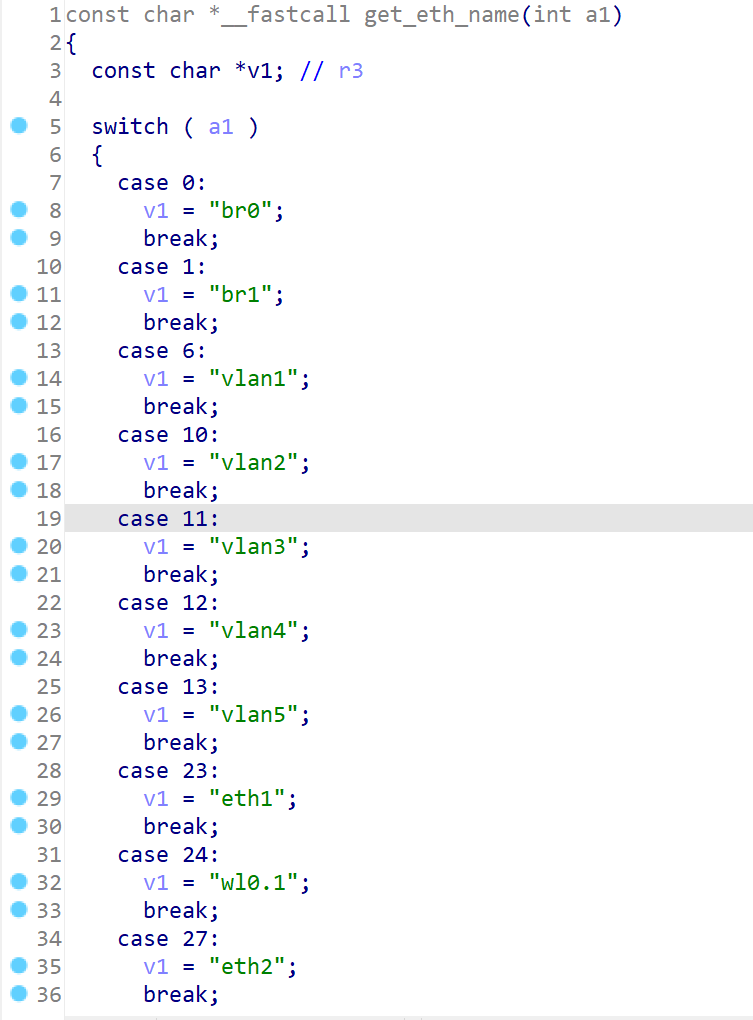The width and height of the screenshot is (753, 1020).
Task: Select the blue dot at line 26
Action: click(18, 714)
